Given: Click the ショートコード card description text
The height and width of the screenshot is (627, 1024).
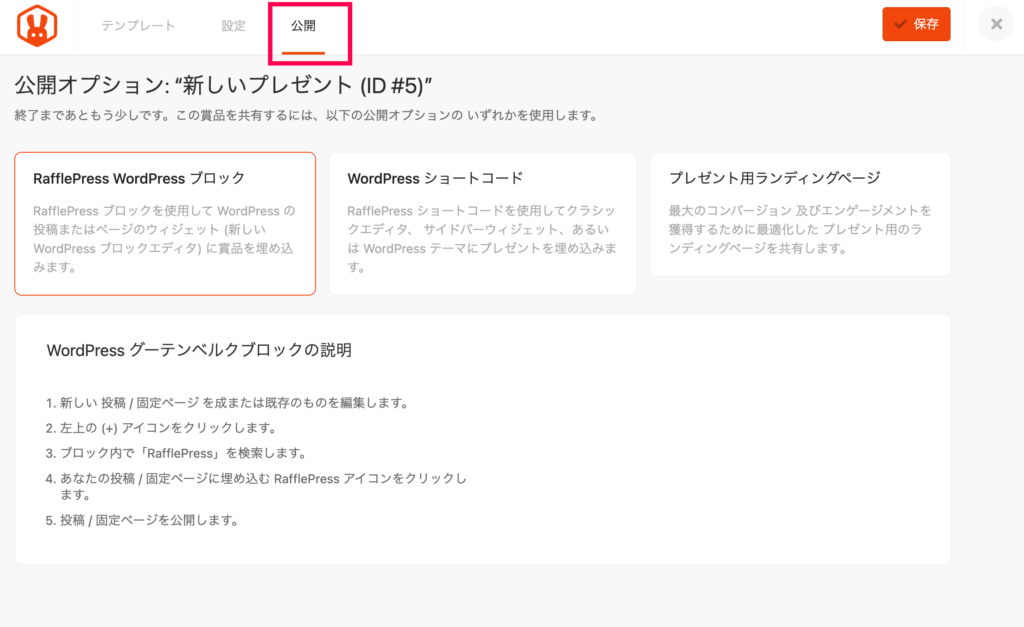Looking at the screenshot, I should (482, 238).
